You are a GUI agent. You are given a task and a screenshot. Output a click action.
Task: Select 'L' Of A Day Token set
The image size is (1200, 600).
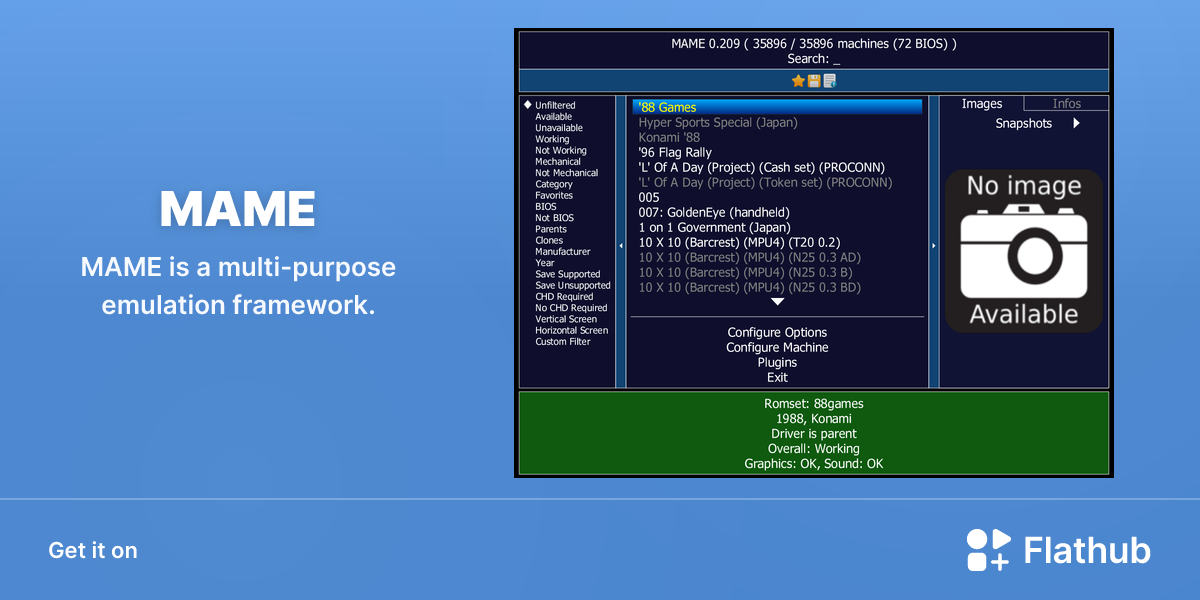pyautogui.click(x=765, y=183)
